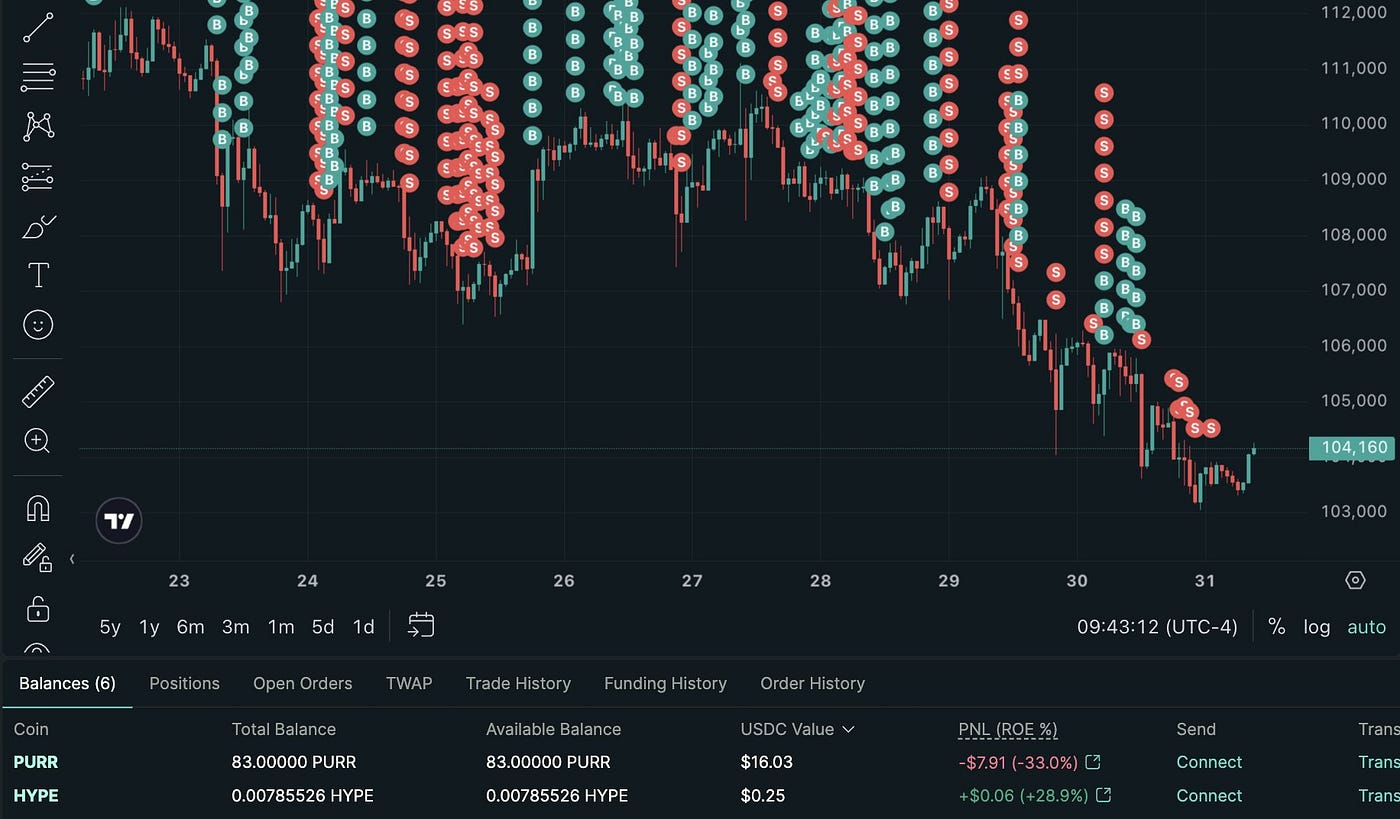Enable logarithmic price scale
The width and height of the screenshot is (1400, 819).
(1316, 627)
